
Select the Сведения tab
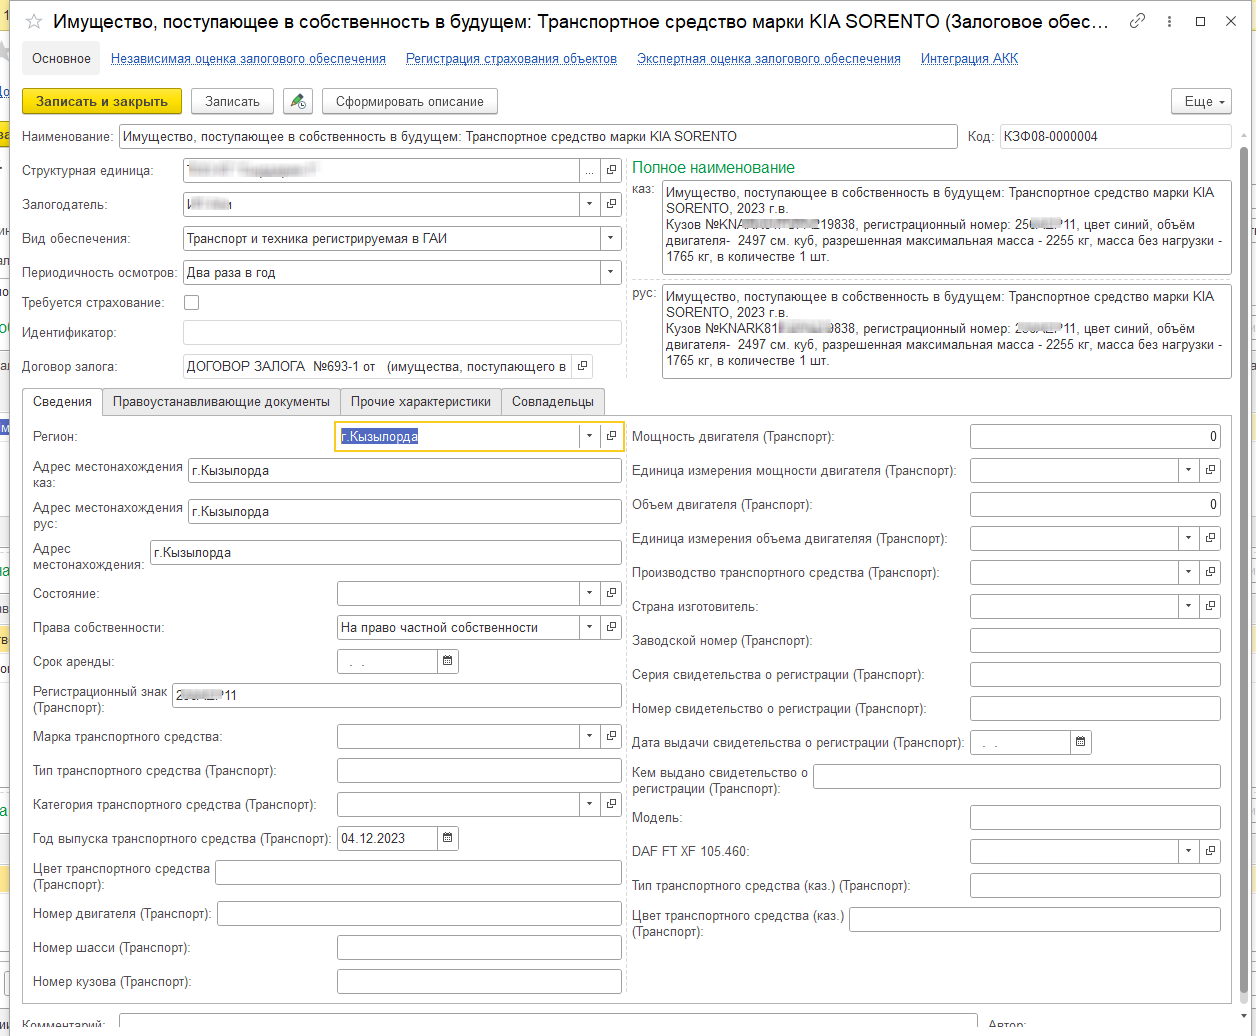pyautogui.click(x=62, y=401)
